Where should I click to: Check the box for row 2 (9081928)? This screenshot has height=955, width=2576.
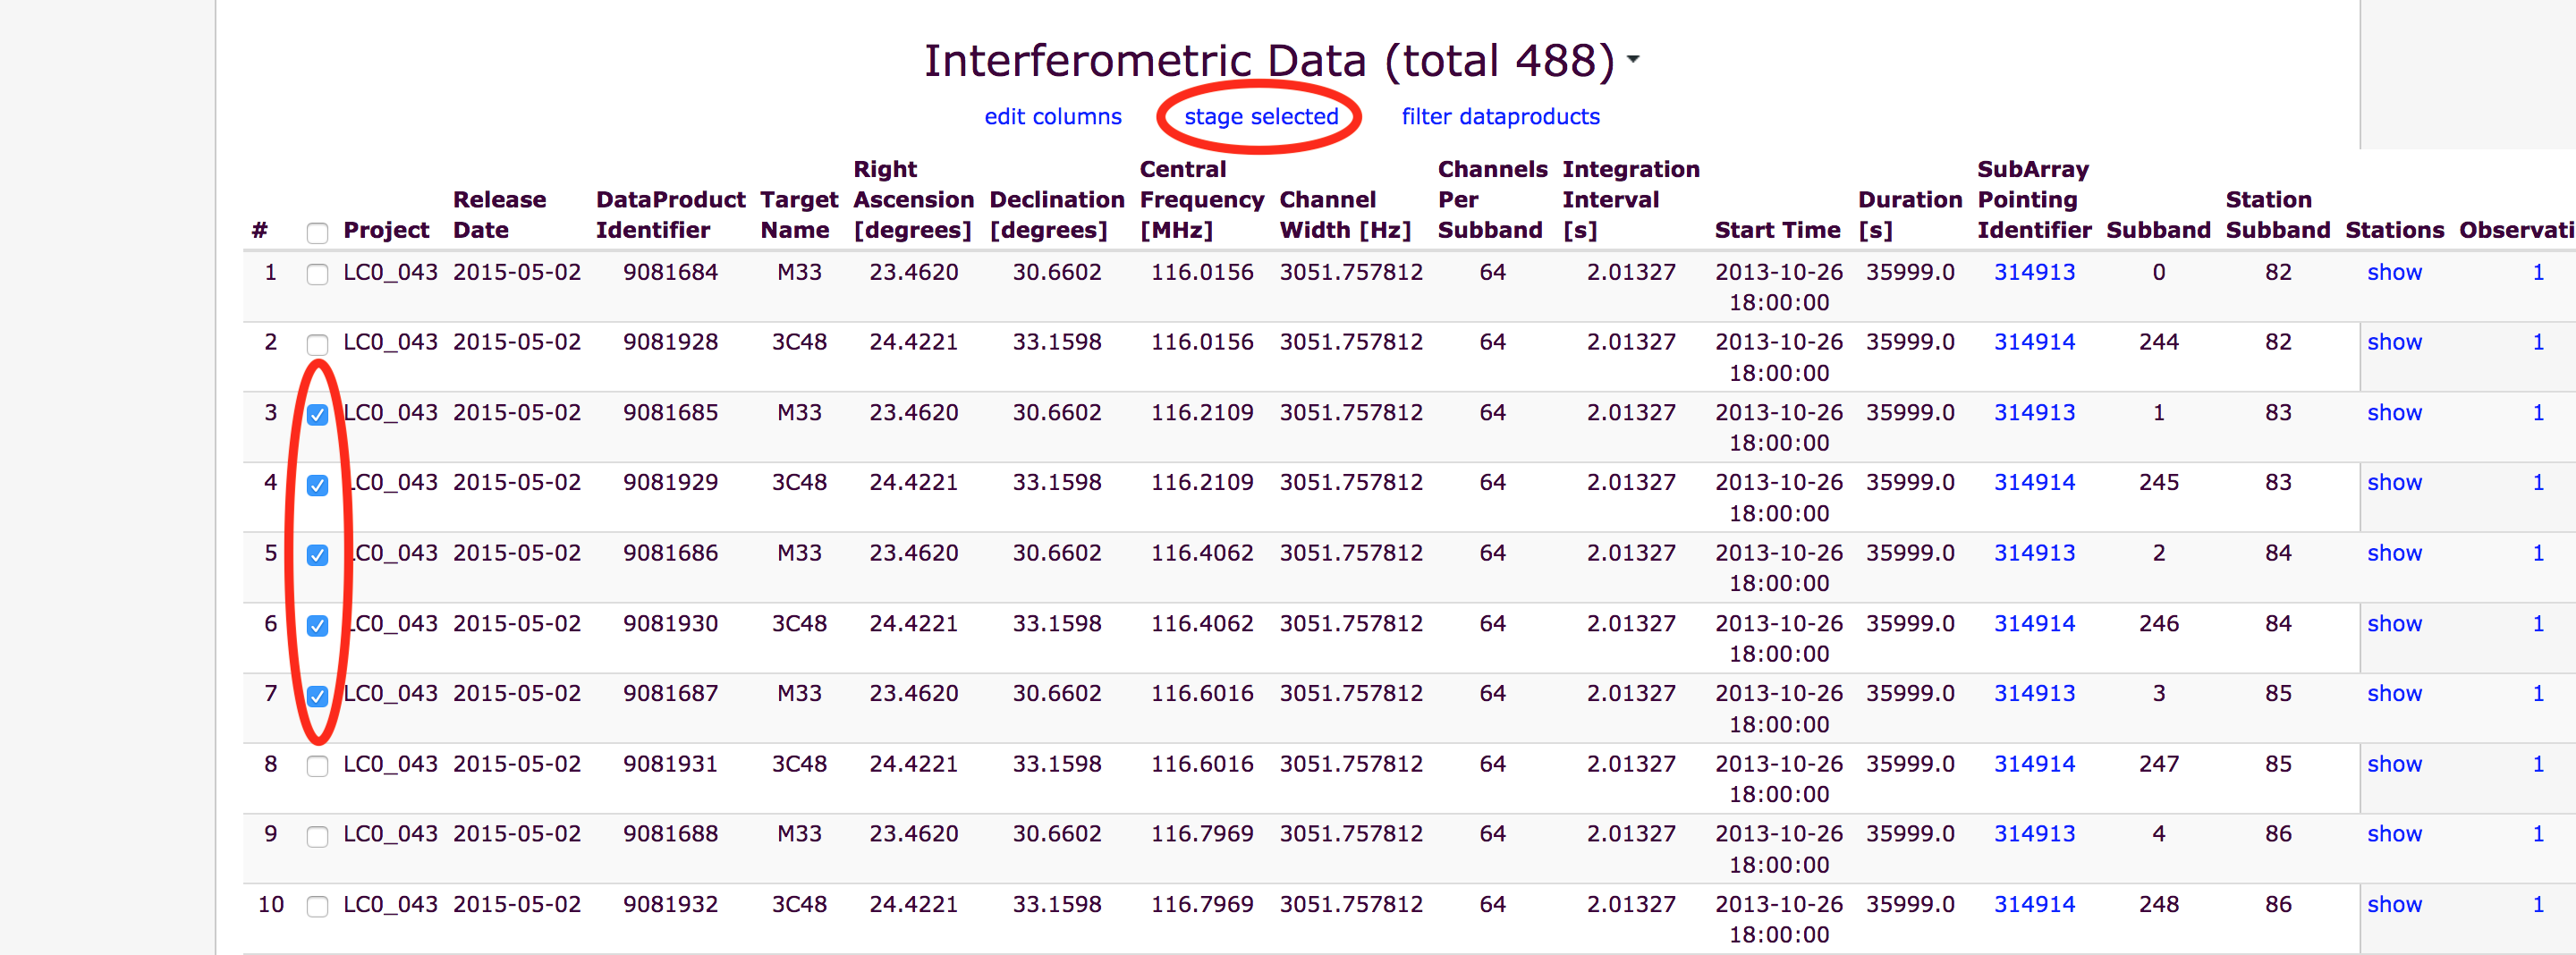pos(317,344)
